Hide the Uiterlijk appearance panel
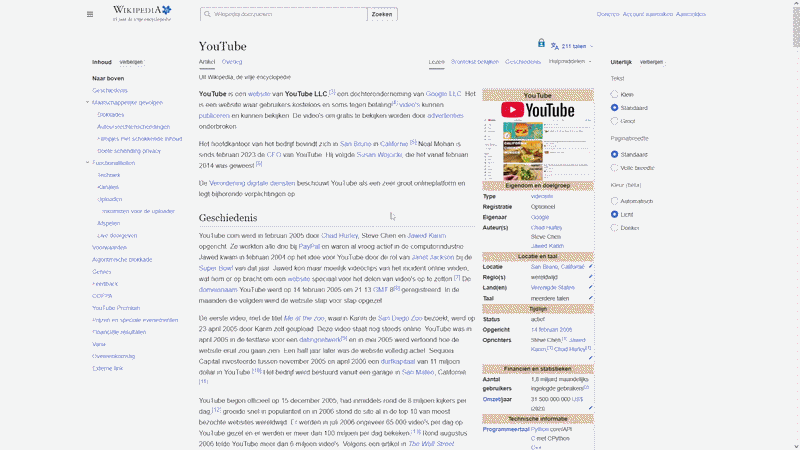 tap(652, 62)
